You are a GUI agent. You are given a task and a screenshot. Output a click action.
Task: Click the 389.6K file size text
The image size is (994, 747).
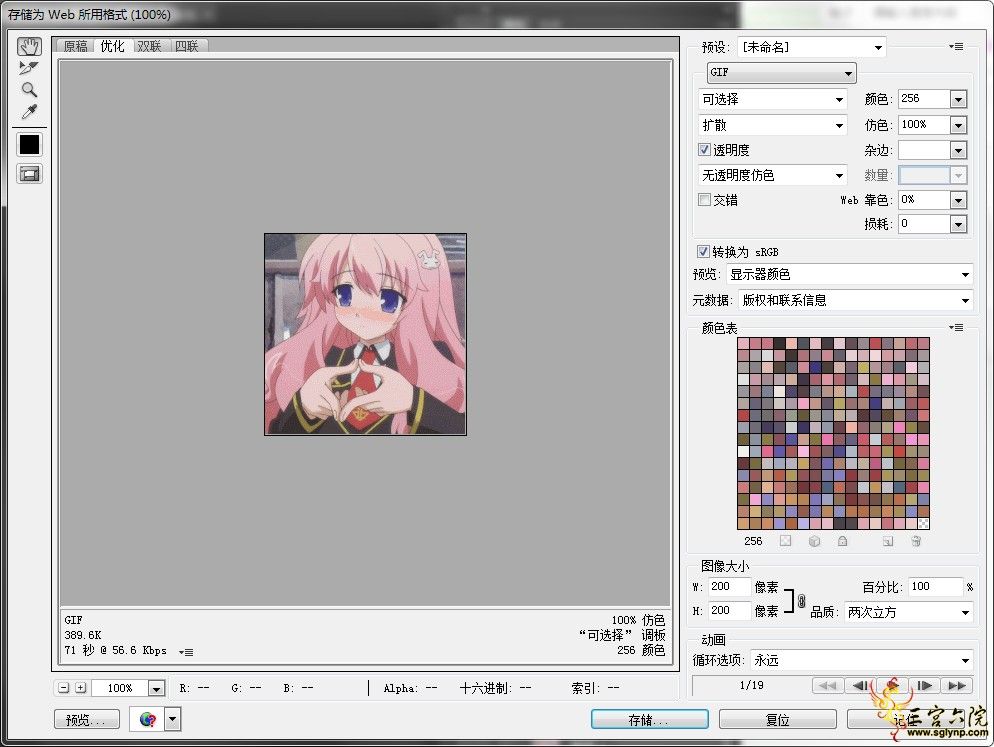[x=82, y=635]
